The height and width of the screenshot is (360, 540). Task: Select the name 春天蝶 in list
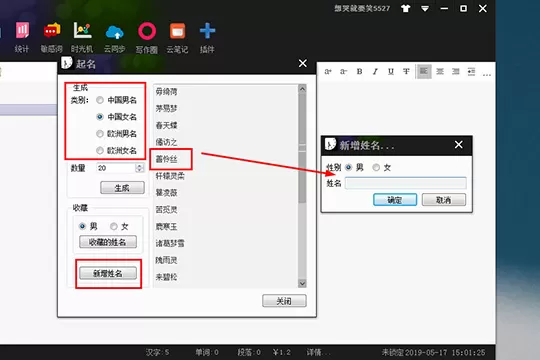166,125
